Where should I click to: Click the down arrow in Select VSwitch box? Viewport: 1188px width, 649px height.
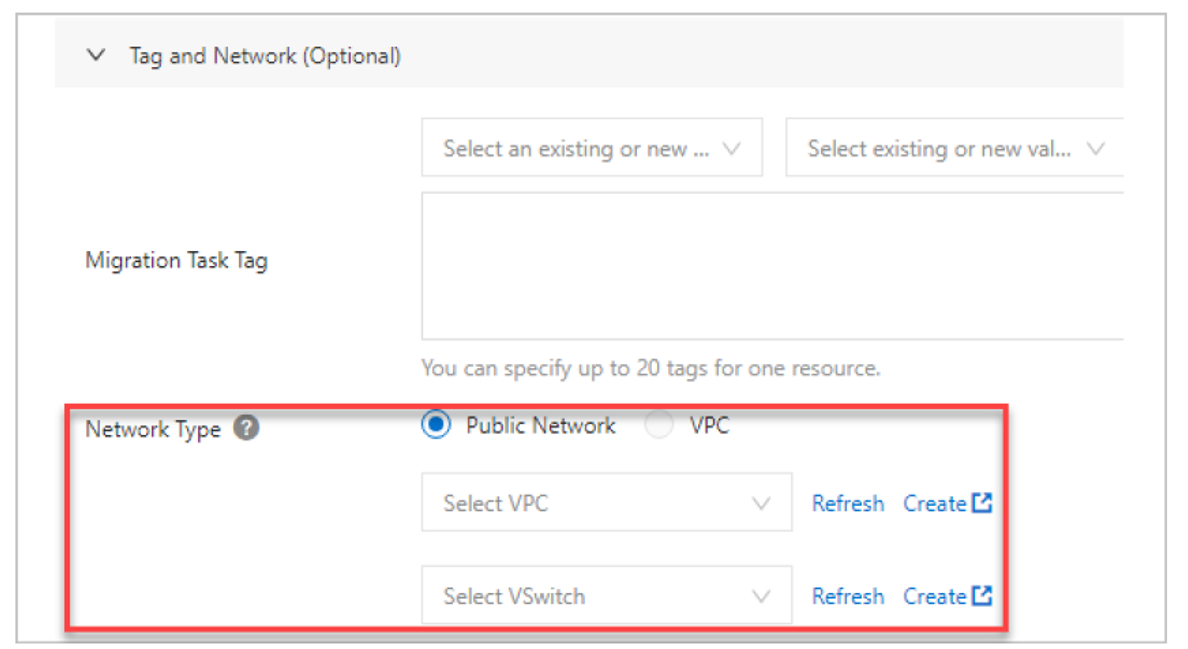click(761, 596)
